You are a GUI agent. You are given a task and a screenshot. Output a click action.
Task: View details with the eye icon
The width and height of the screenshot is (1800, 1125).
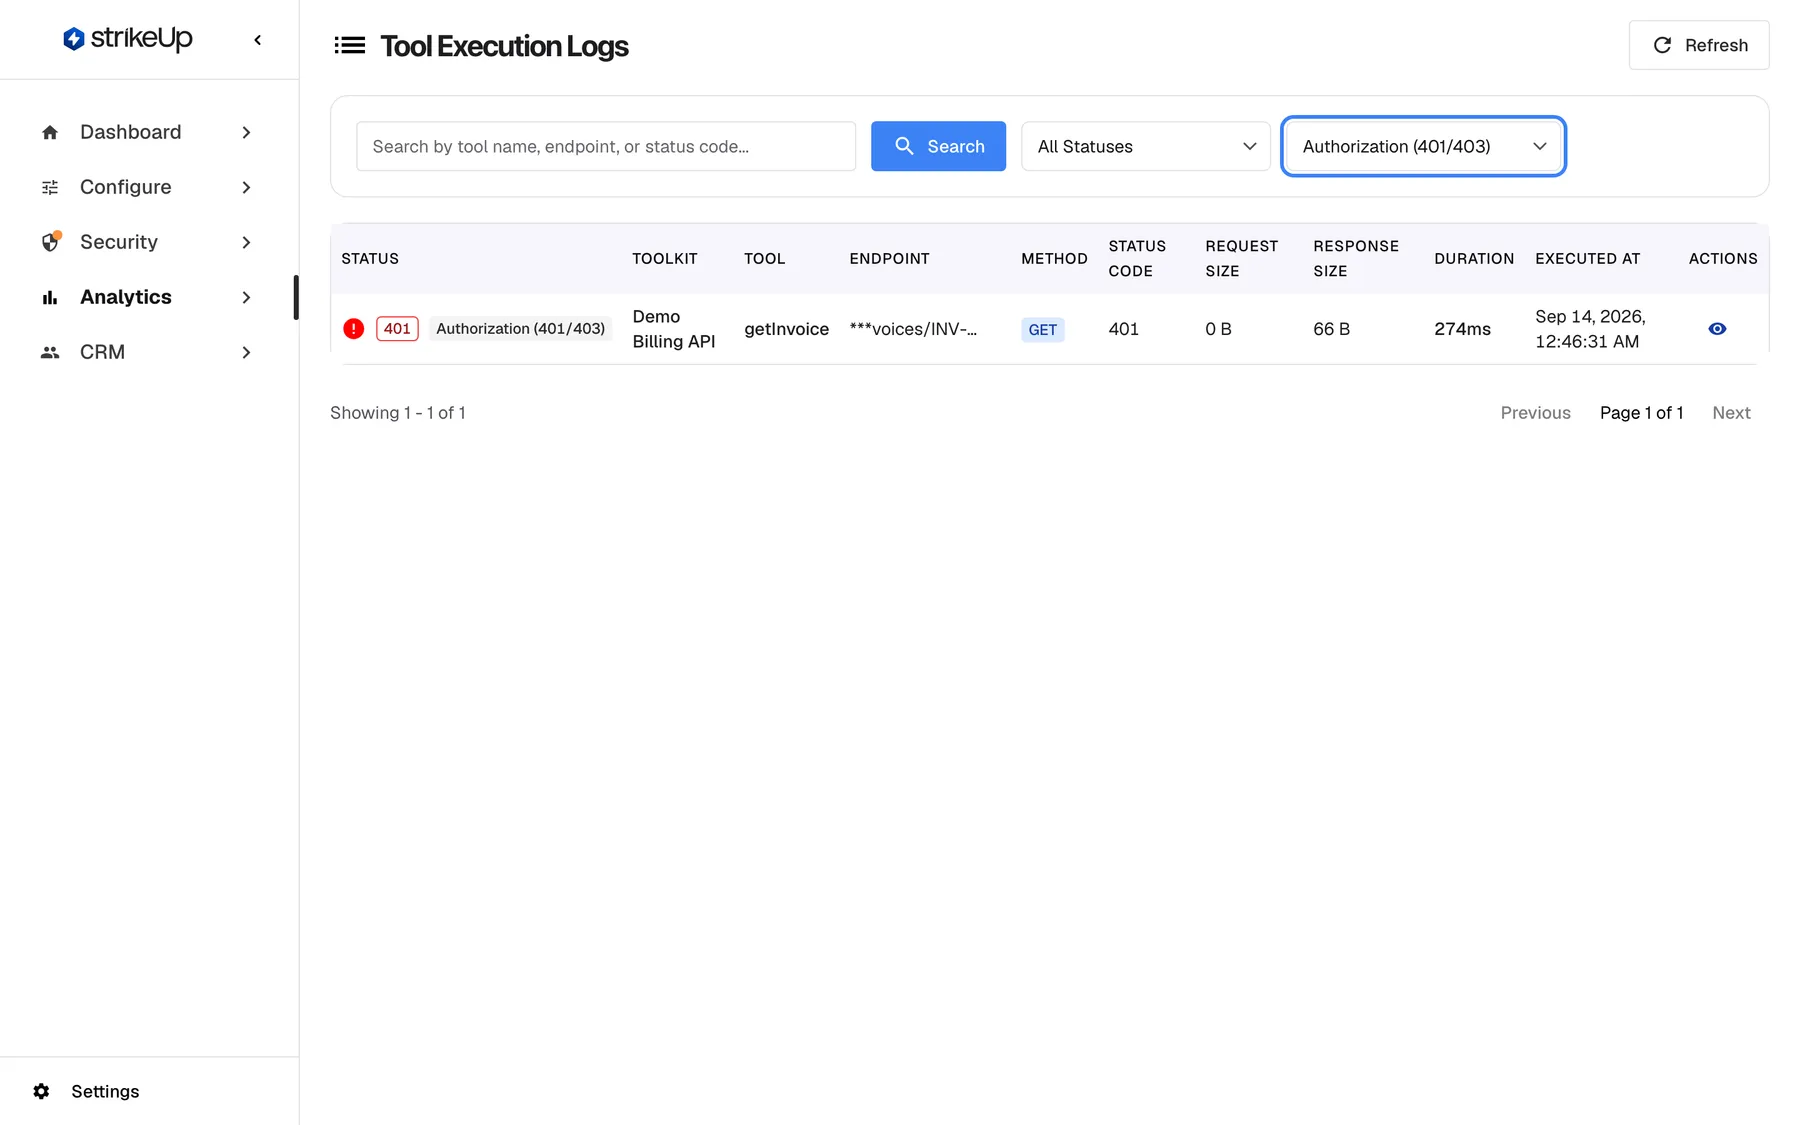click(x=1717, y=329)
